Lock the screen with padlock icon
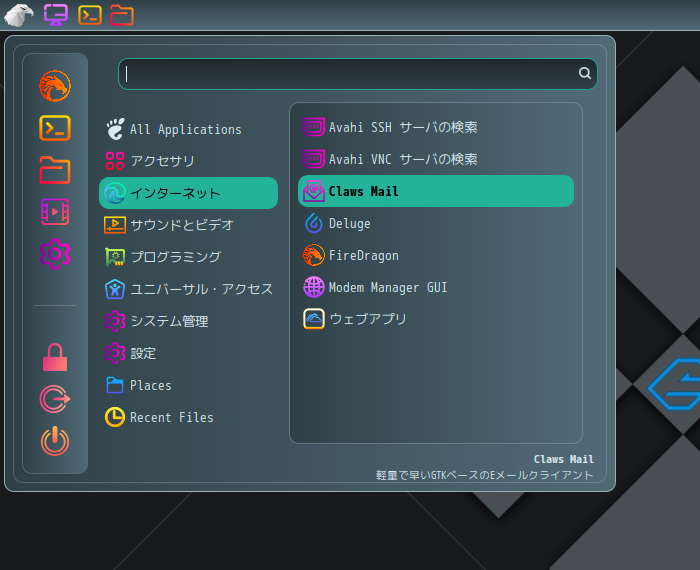 click(x=55, y=358)
